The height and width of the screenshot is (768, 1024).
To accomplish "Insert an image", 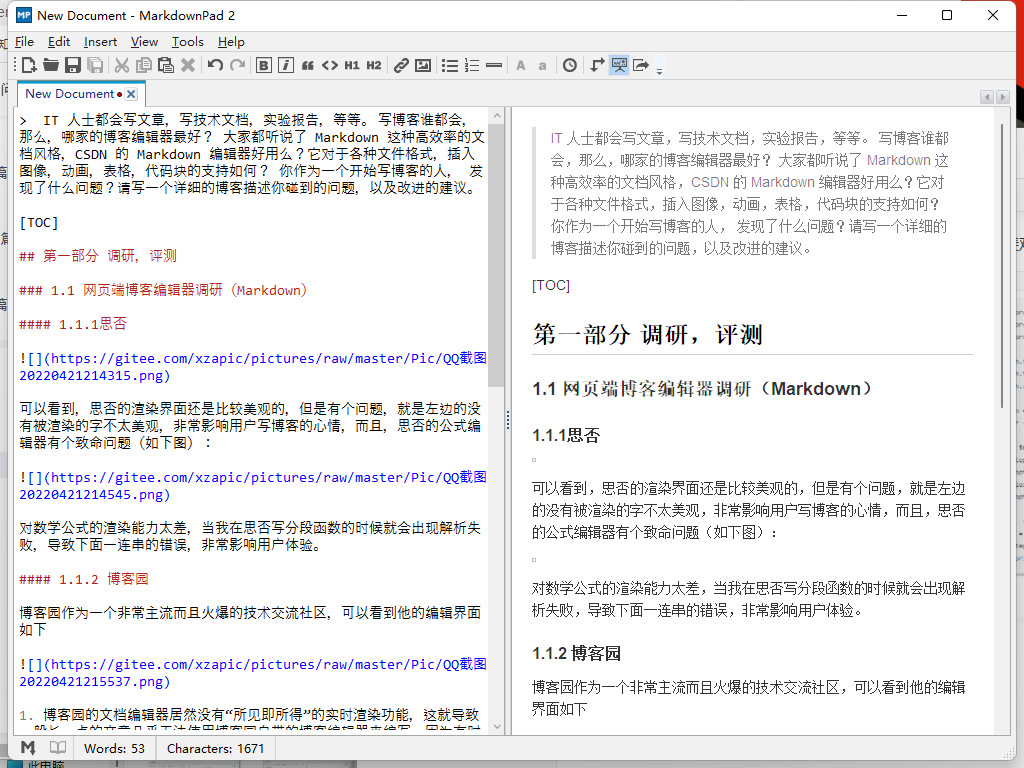I will 423,65.
